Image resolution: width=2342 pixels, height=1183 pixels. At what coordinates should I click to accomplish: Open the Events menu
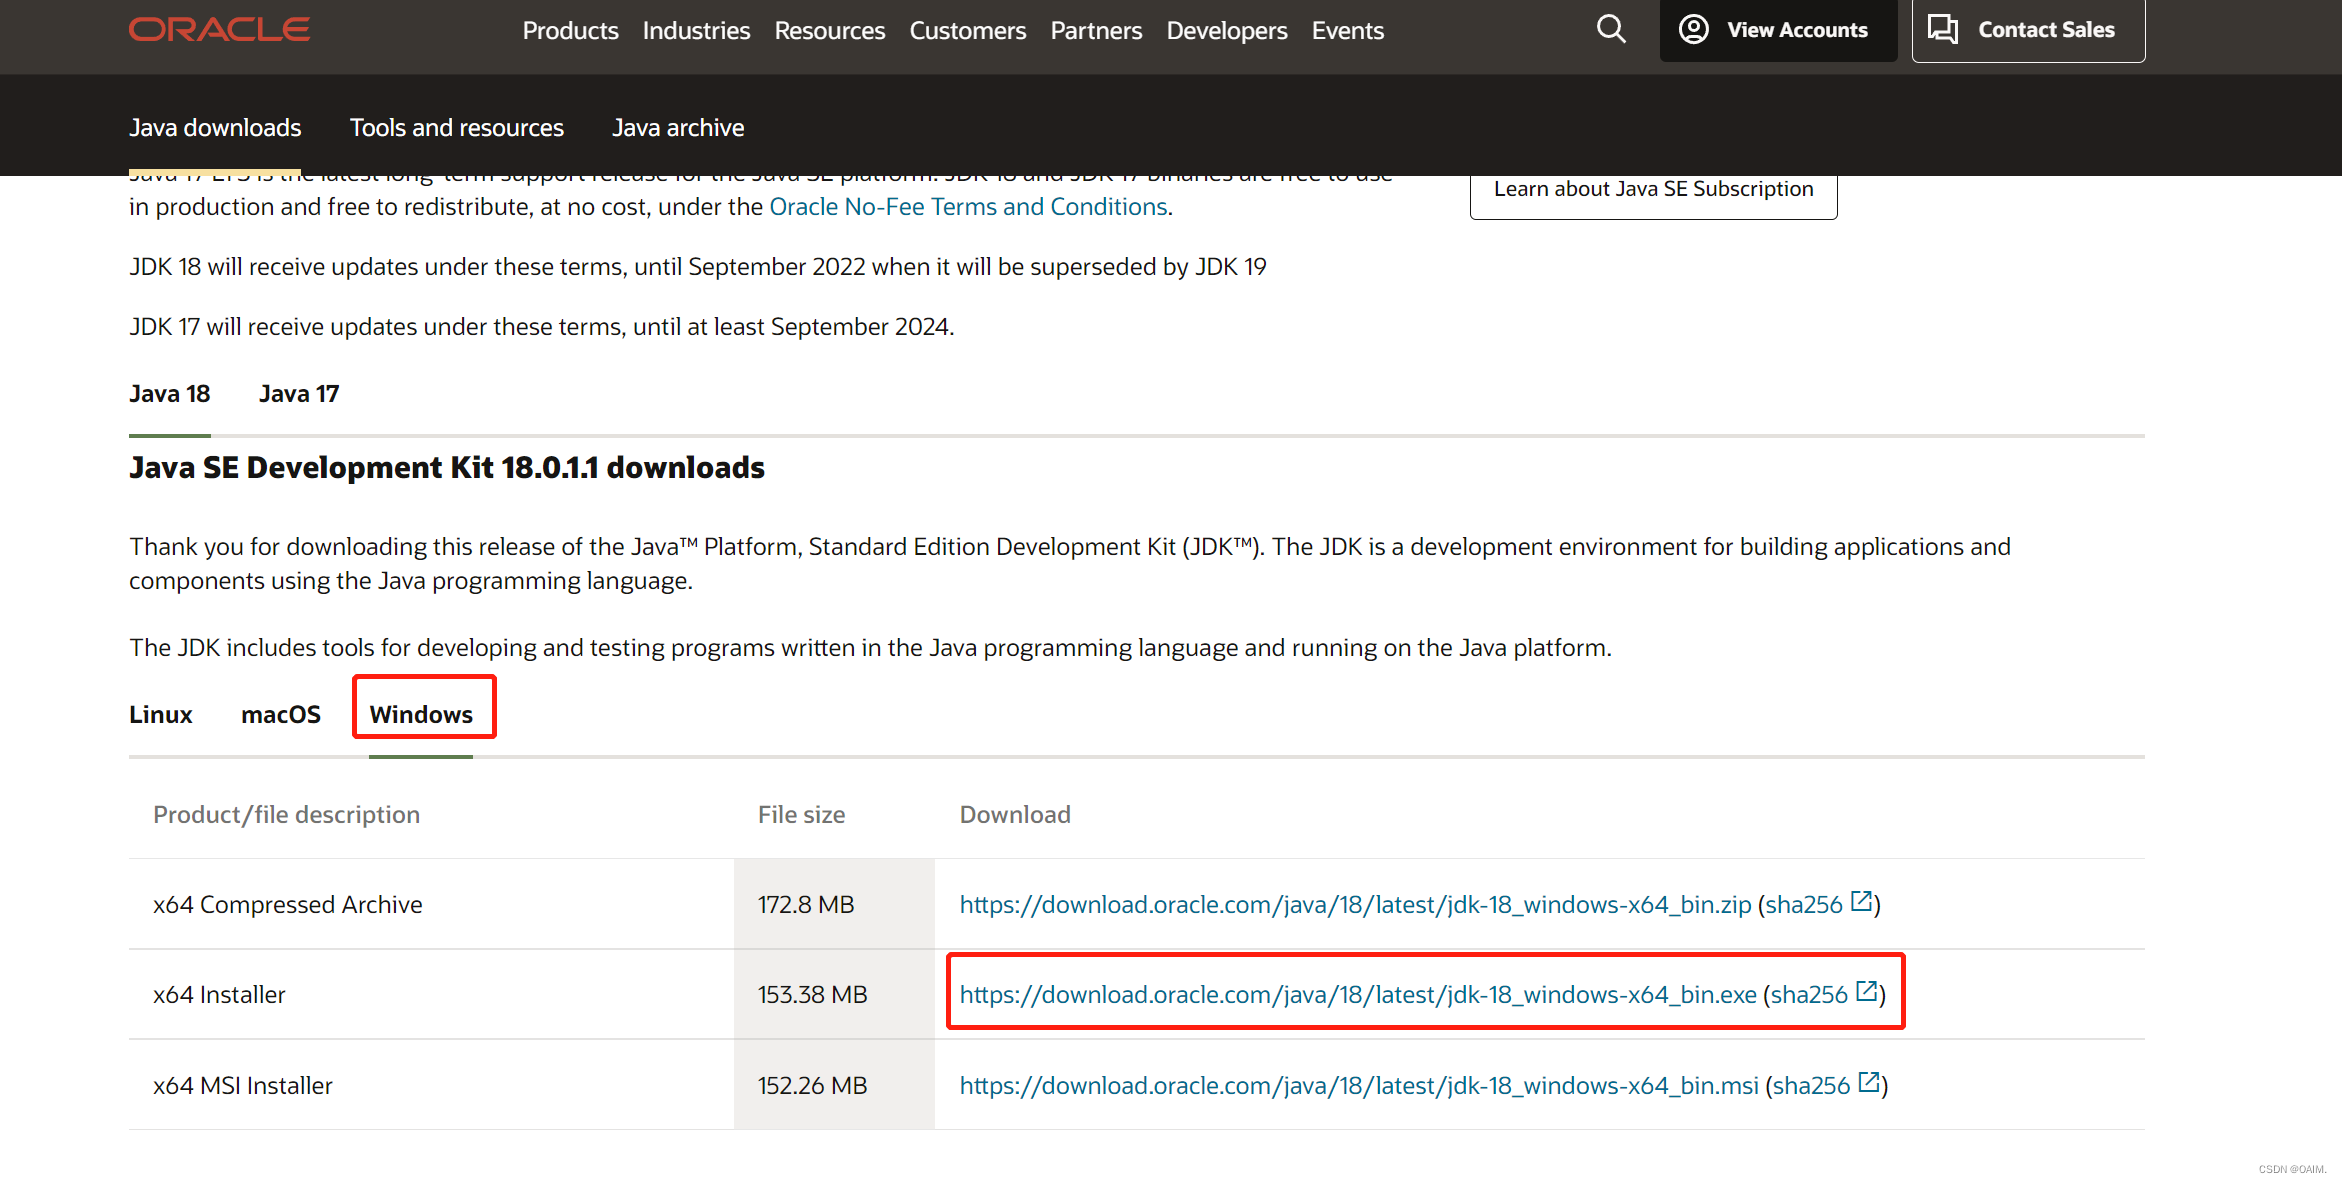click(x=1347, y=30)
